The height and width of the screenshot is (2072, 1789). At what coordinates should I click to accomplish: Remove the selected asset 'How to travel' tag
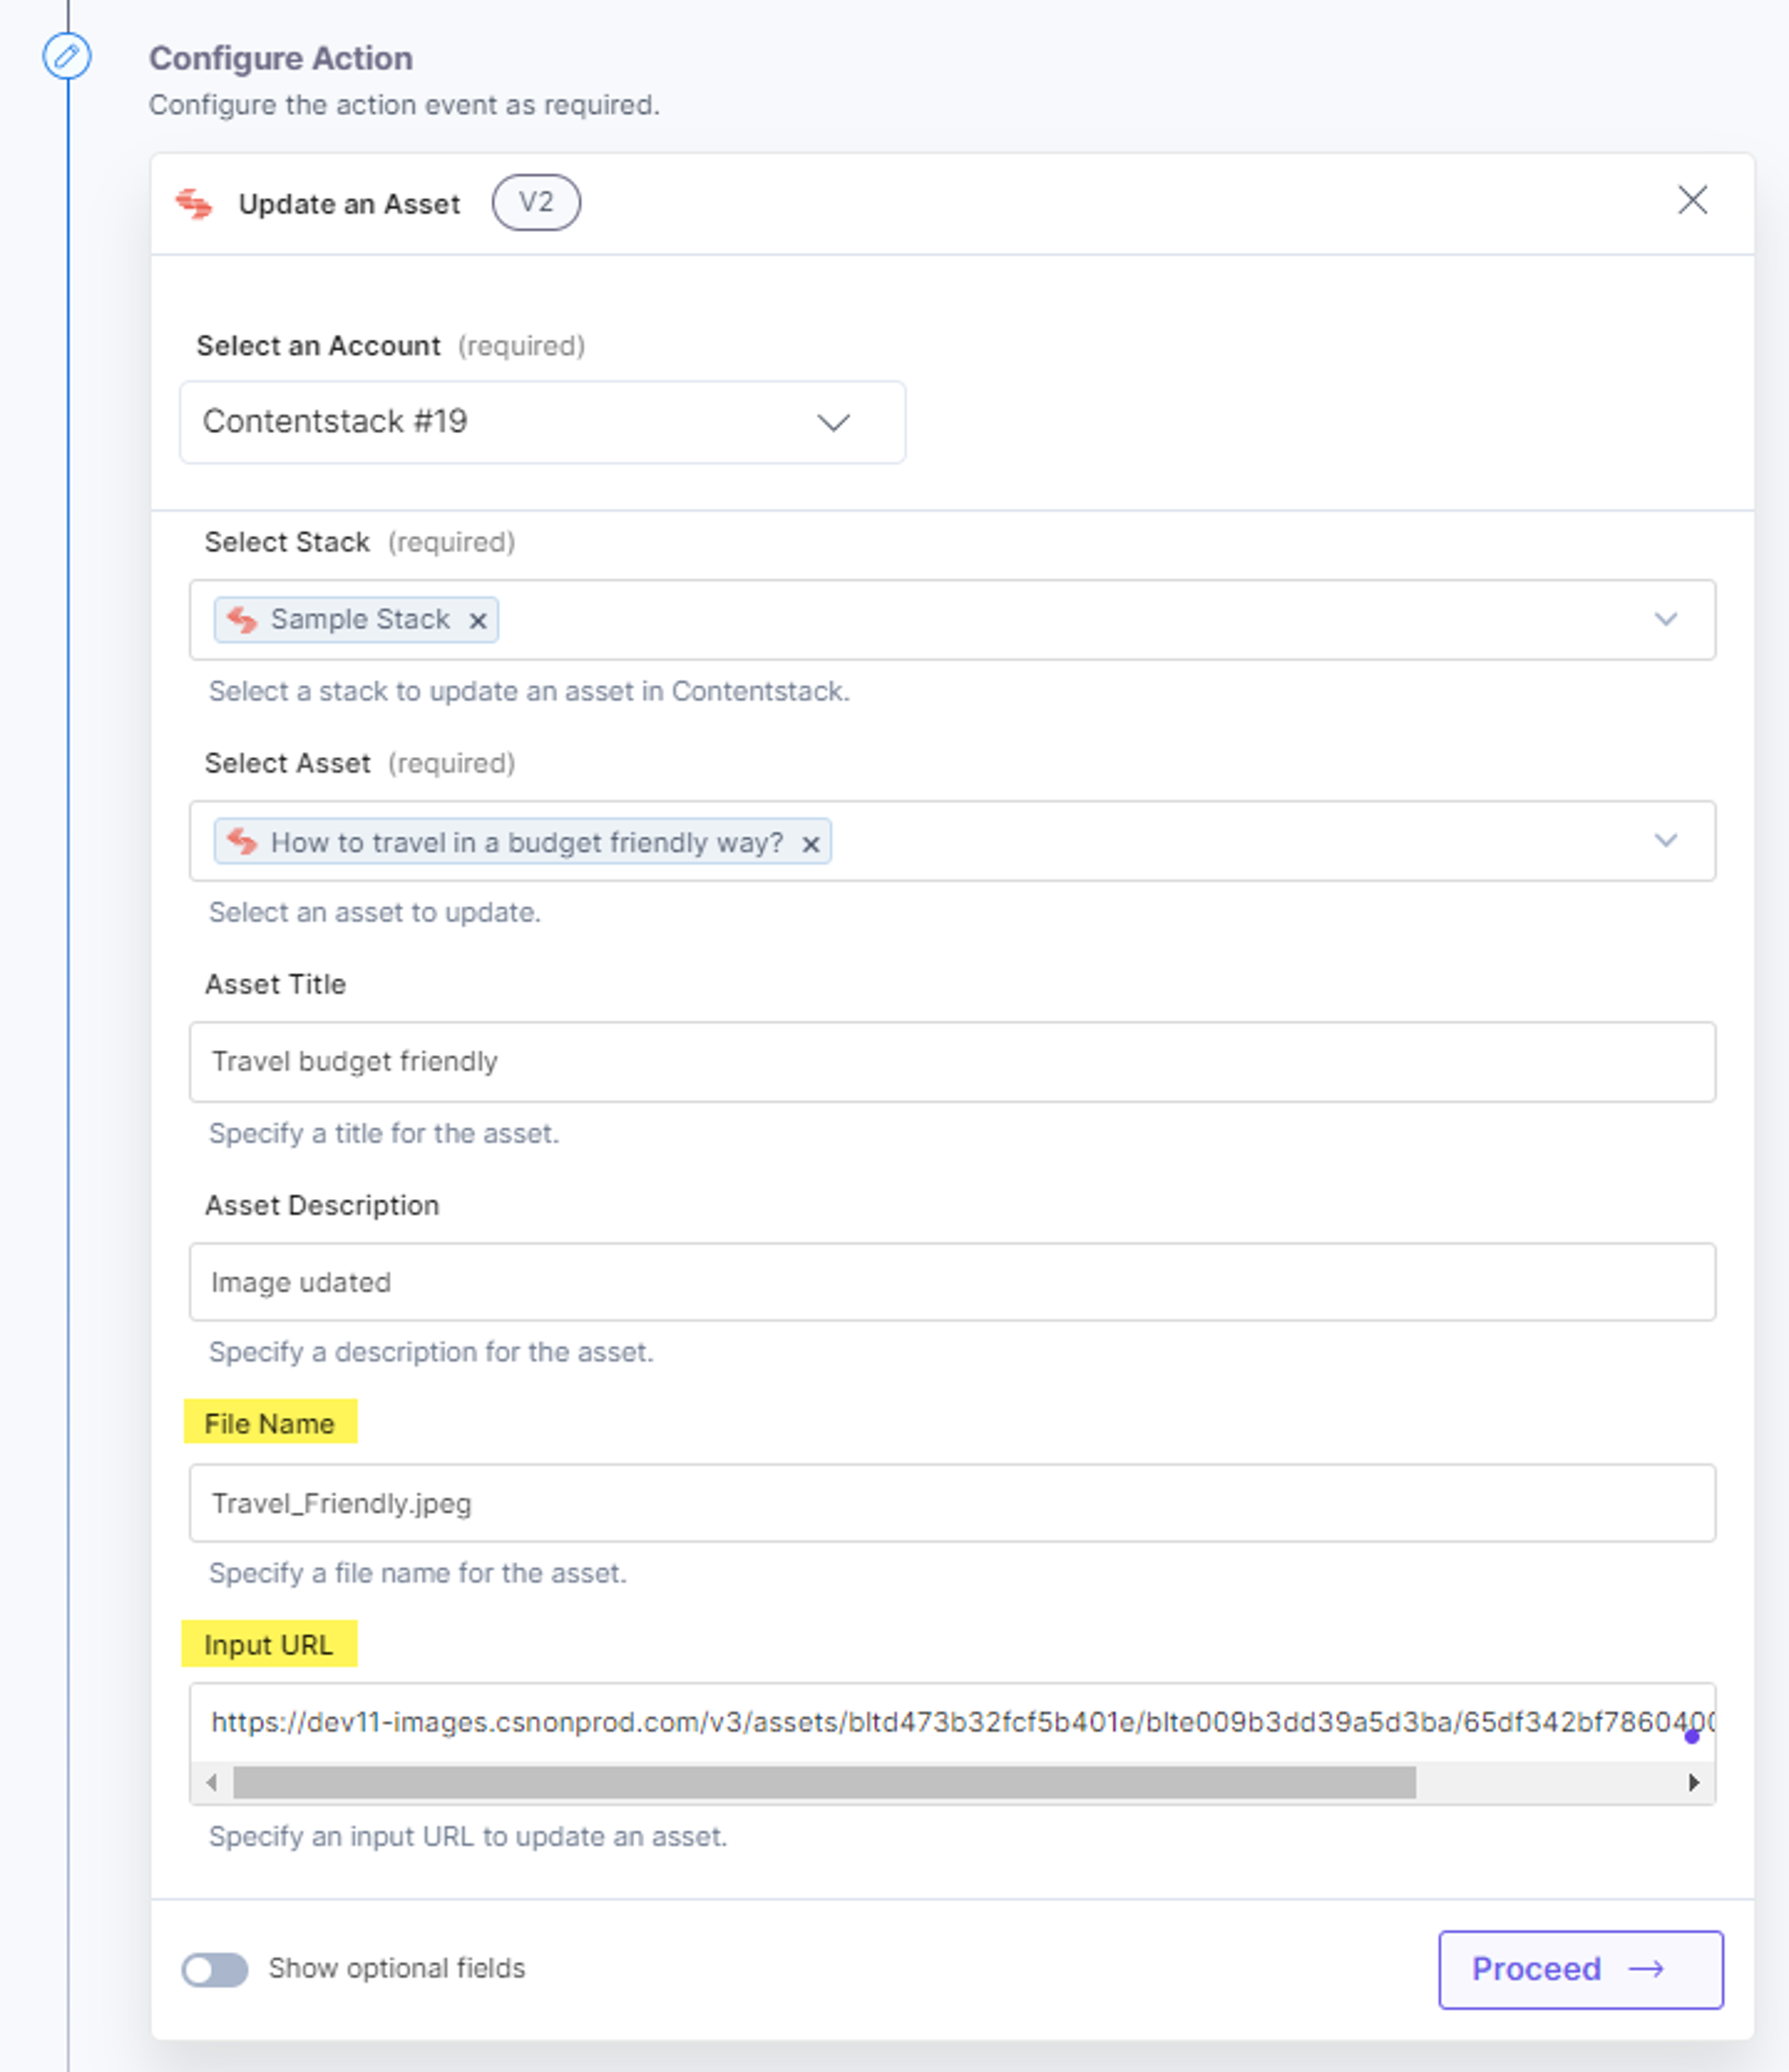811,844
